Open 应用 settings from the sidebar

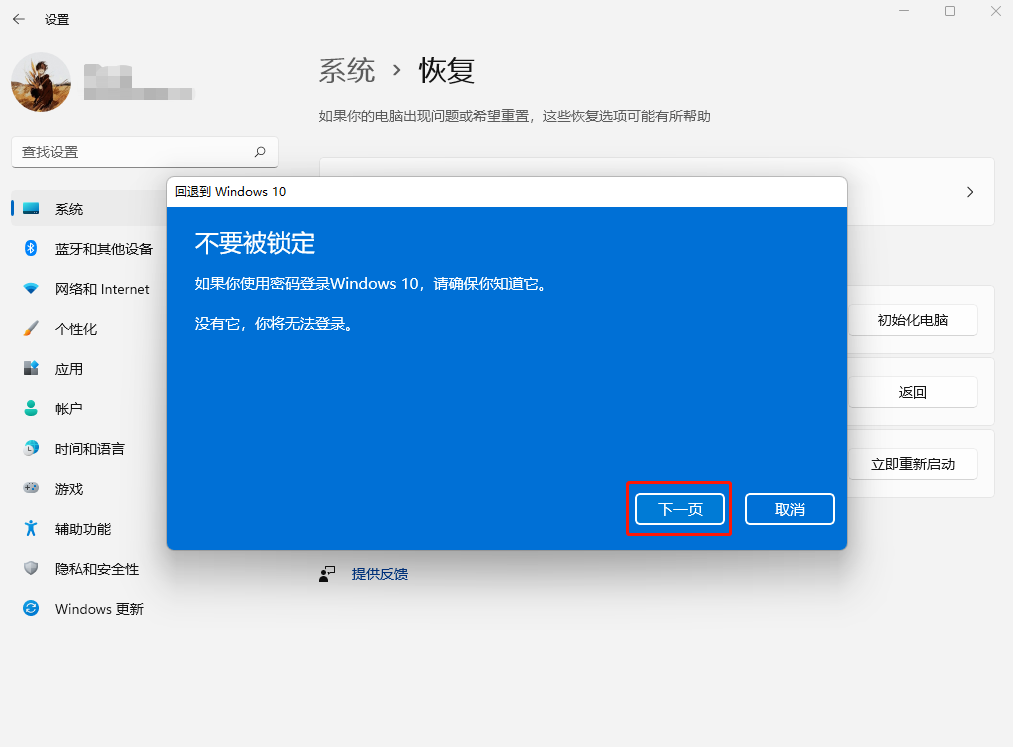71,368
